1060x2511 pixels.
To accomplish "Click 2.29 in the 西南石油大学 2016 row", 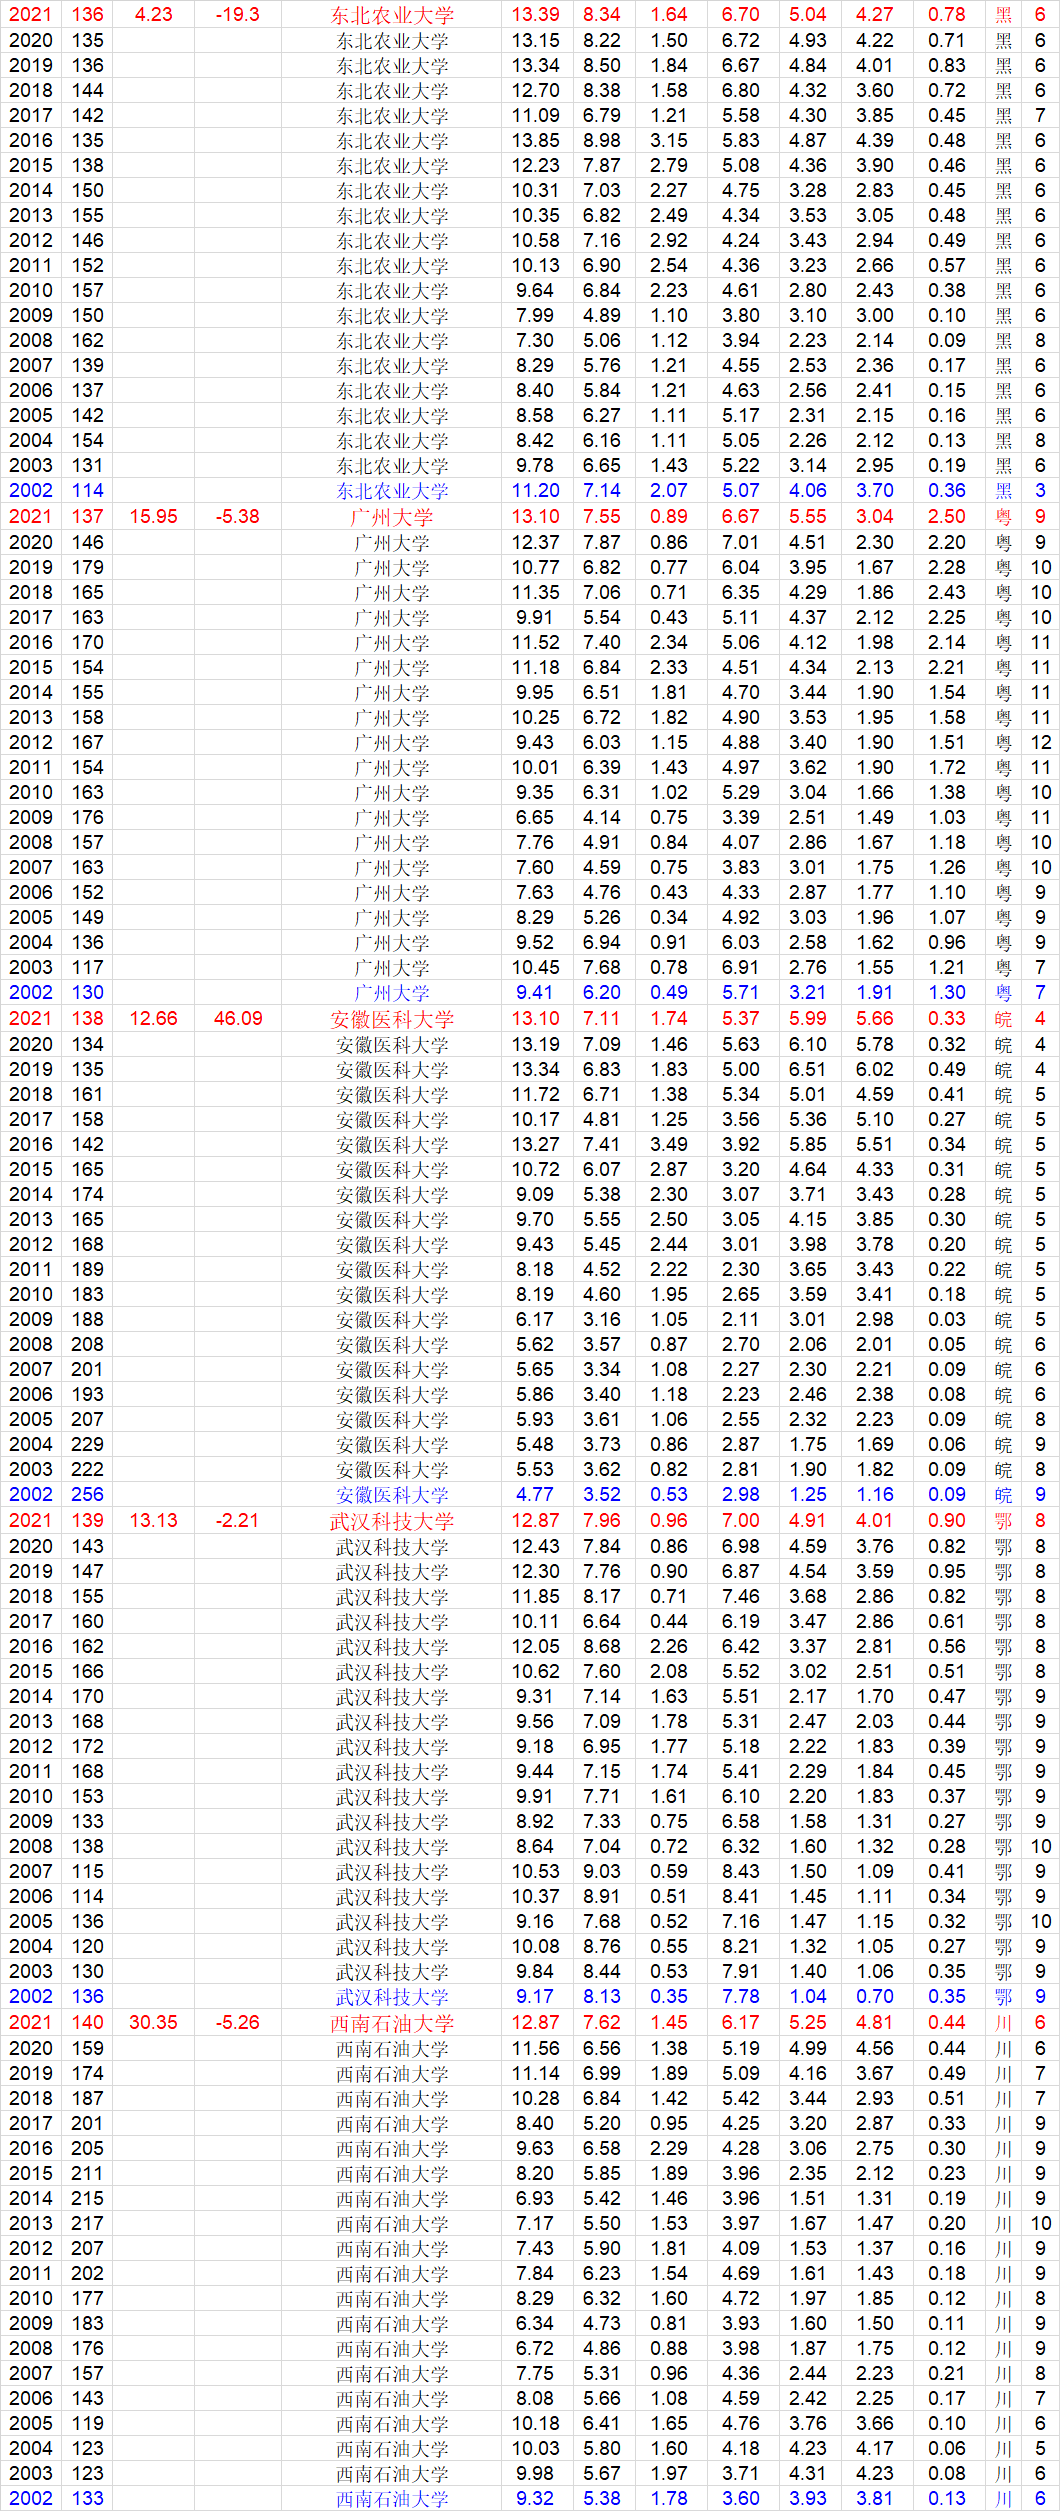I will [669, 2149].
